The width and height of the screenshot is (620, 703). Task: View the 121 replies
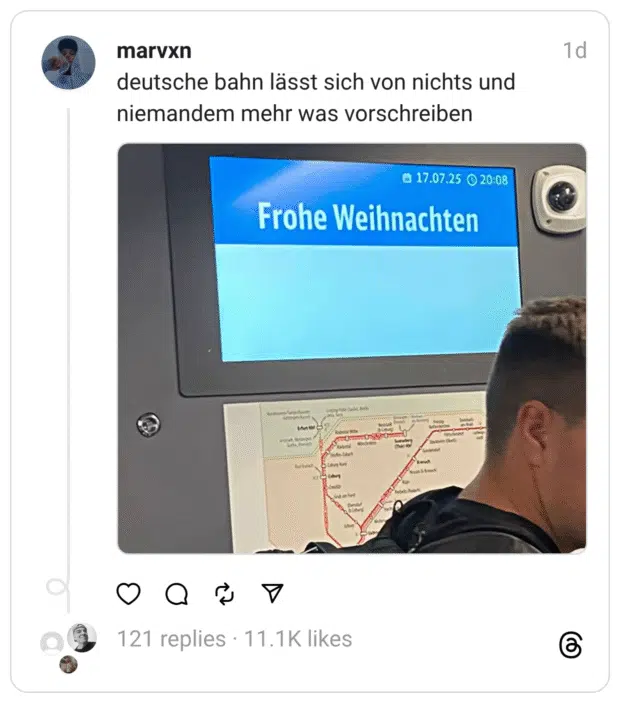pos(171,638)
